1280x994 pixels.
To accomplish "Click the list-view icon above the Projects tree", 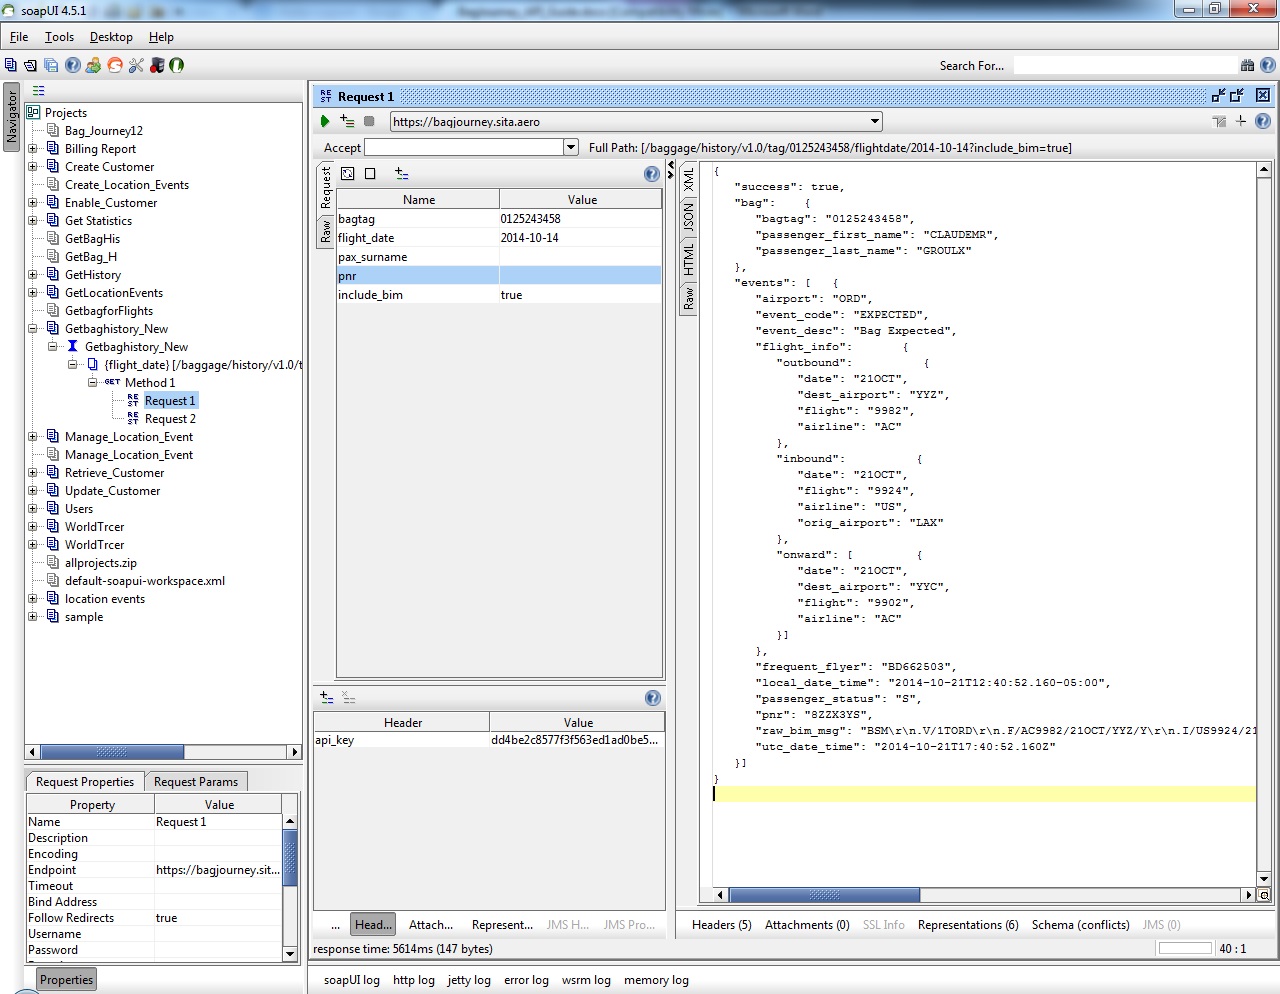I will (x=39, y=90).
